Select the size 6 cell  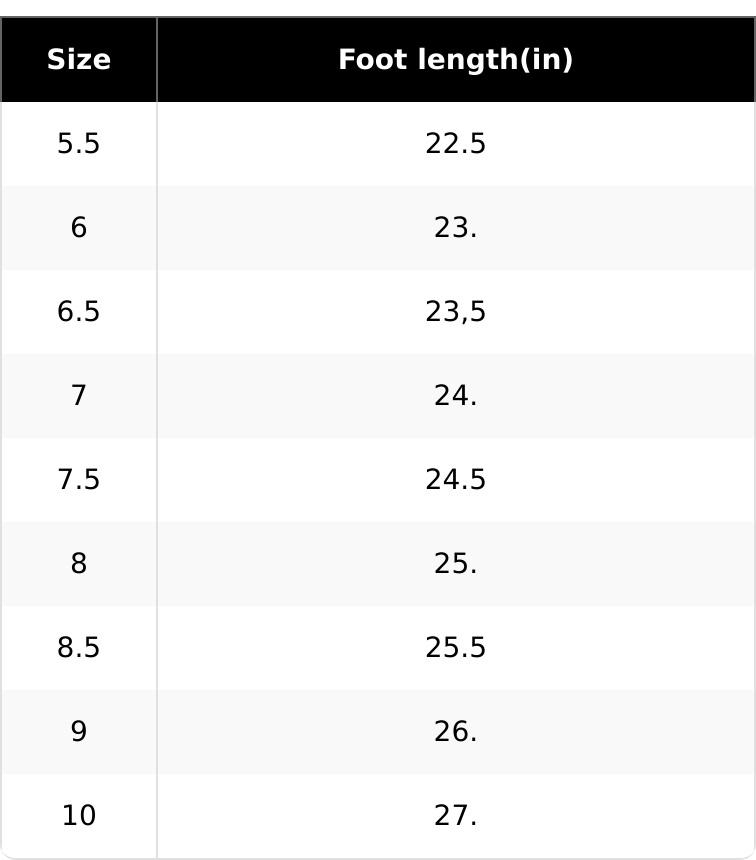pos(78,228)
